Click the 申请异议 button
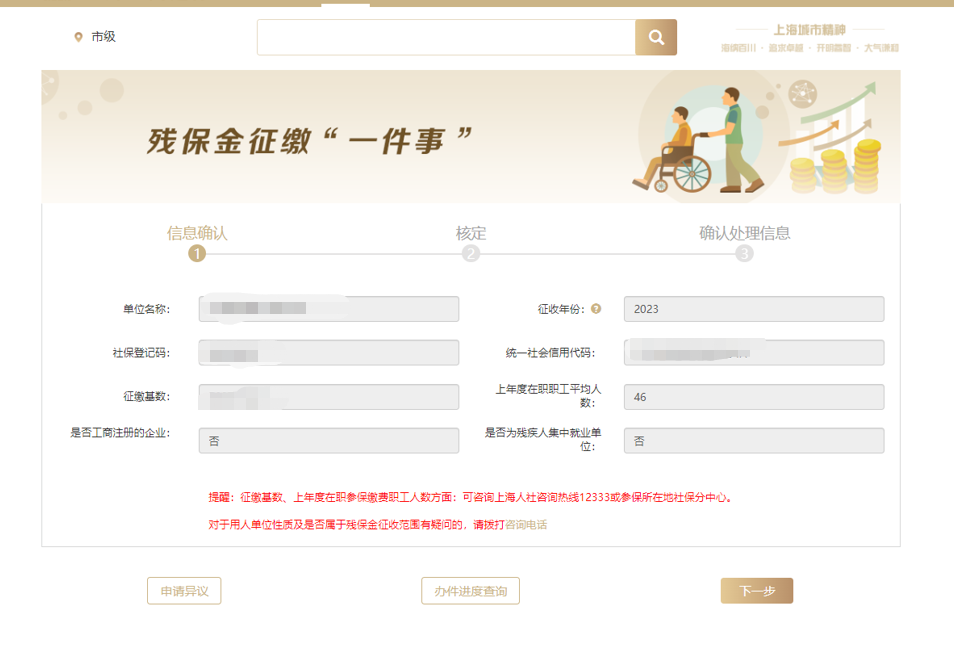 click(x=184, y=591)
